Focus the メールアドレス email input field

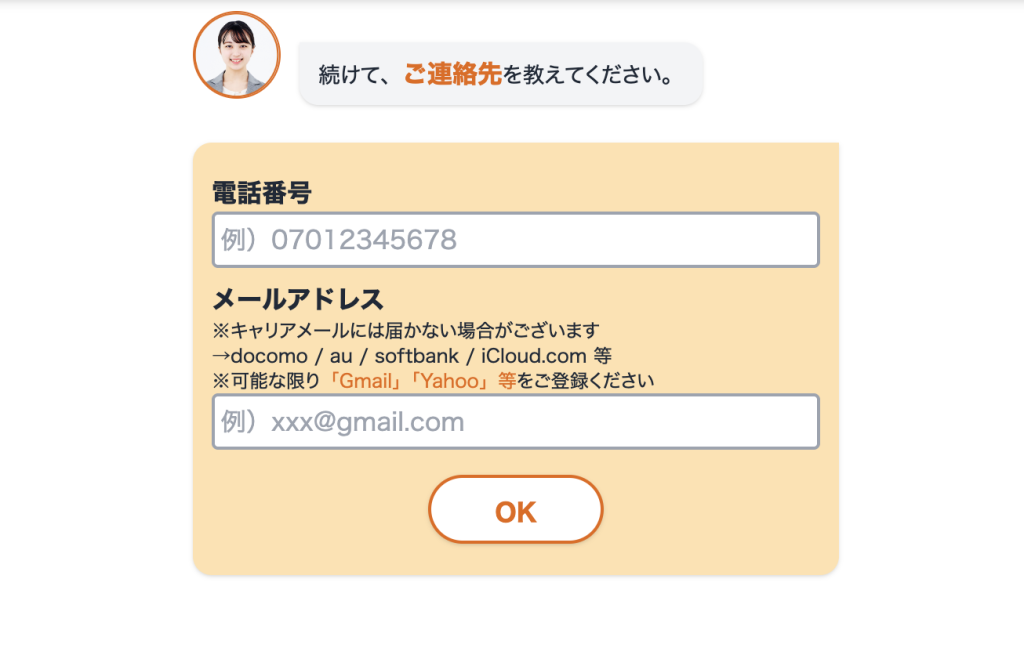(516, 422)
